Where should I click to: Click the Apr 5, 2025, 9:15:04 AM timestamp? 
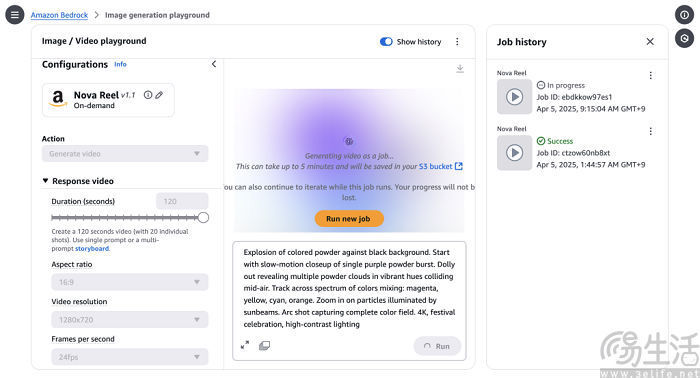(591, 108)
